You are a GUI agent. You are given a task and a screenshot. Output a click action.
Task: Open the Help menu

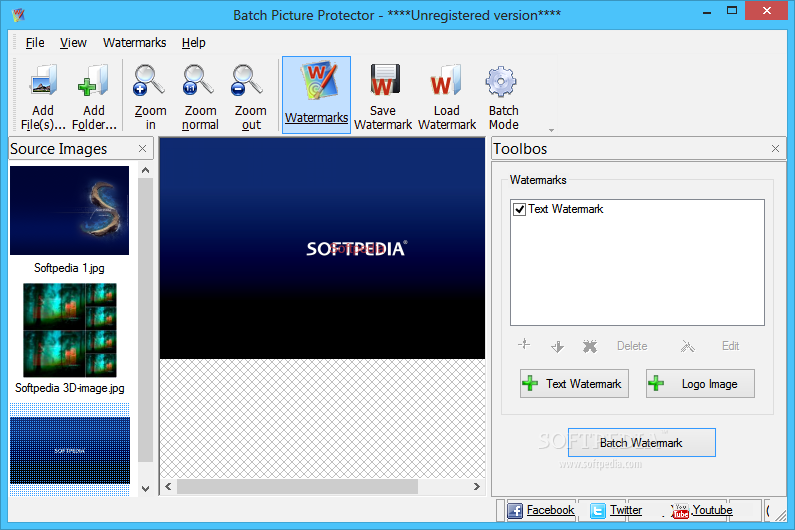tap(194, 43)
